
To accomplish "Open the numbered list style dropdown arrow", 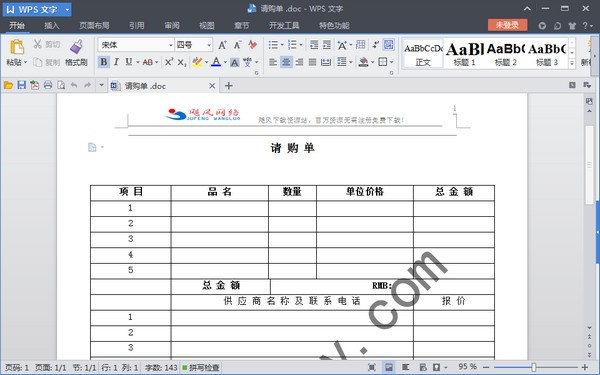I will point(301,45).
